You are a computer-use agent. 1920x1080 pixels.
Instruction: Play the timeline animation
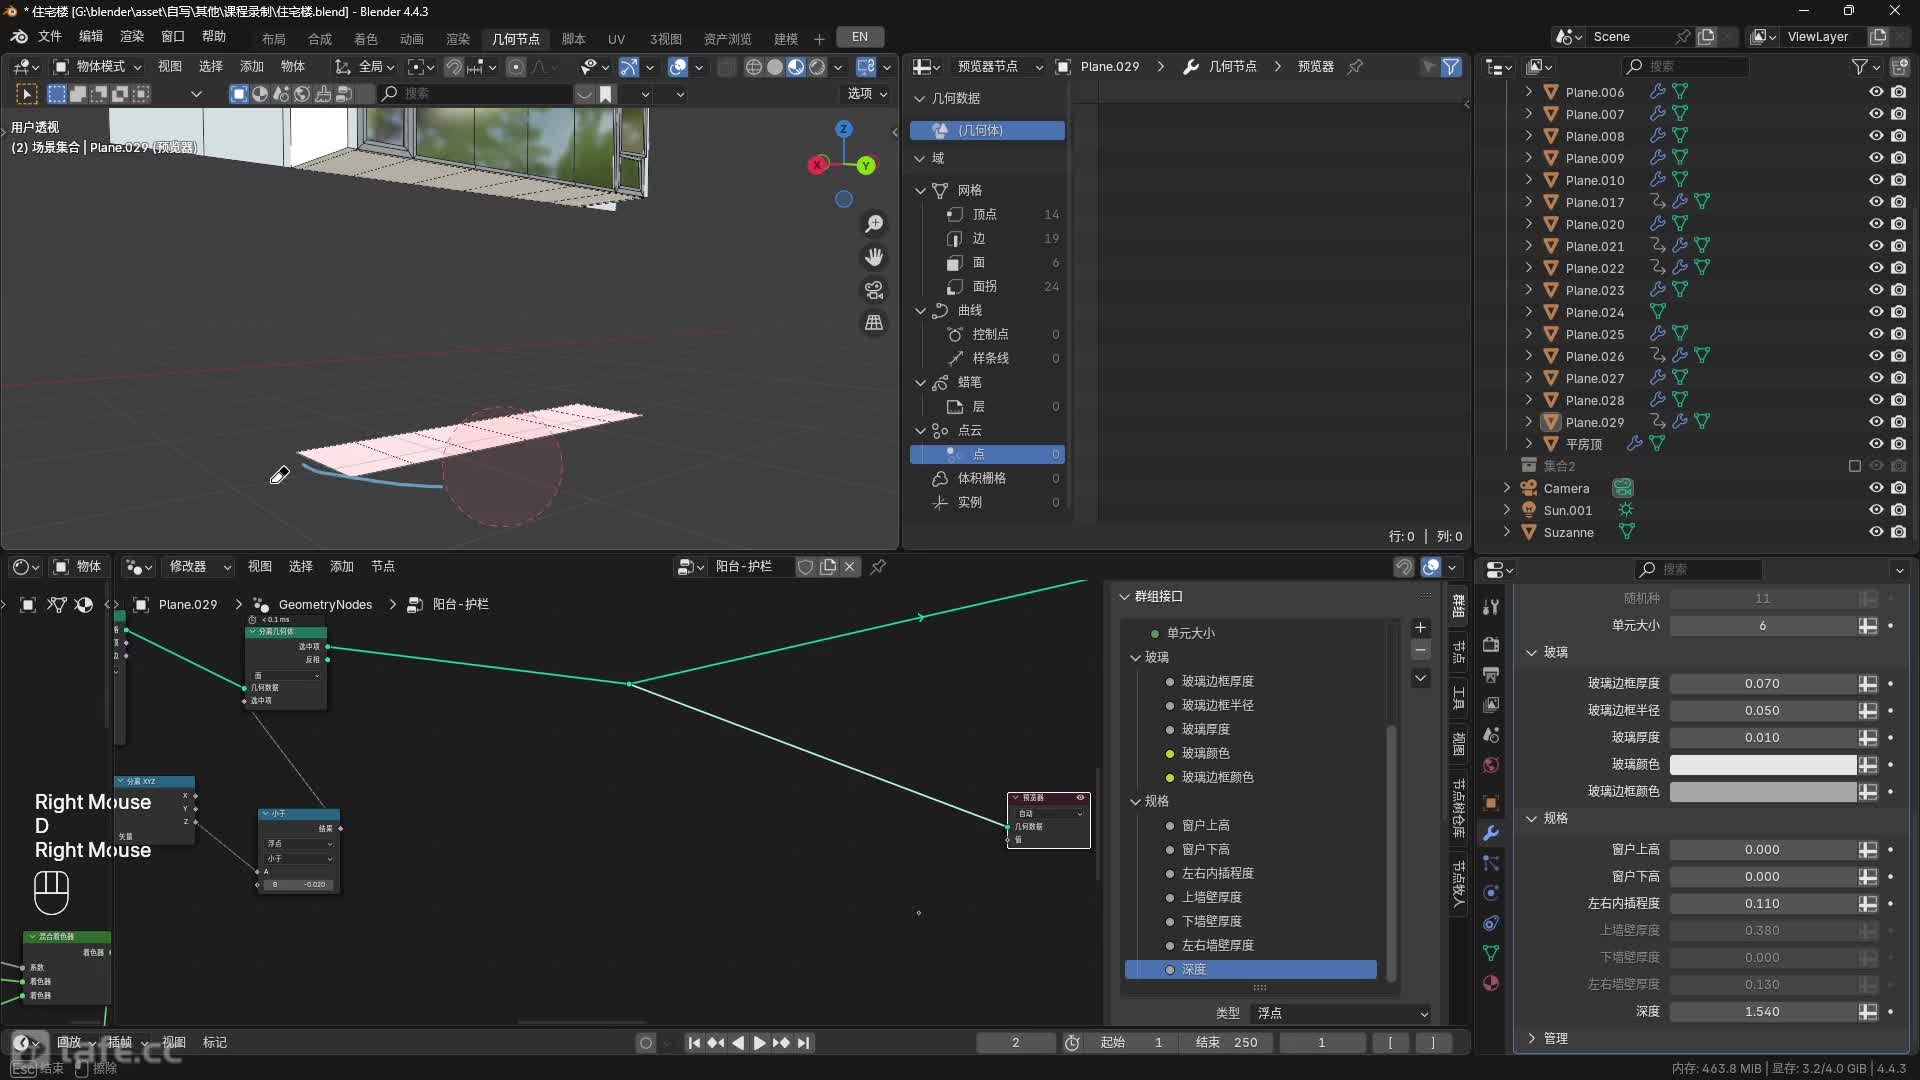[x=759, y=1043]
